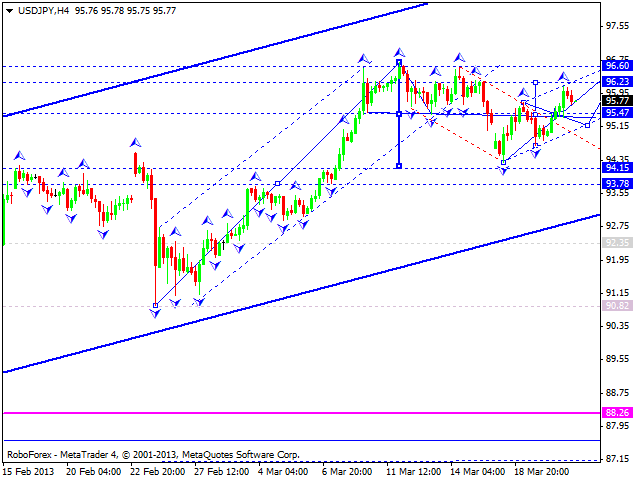This screenshot has width=640, height=480.
Task: Select the gray 90.82 price label
Action: 617,306
